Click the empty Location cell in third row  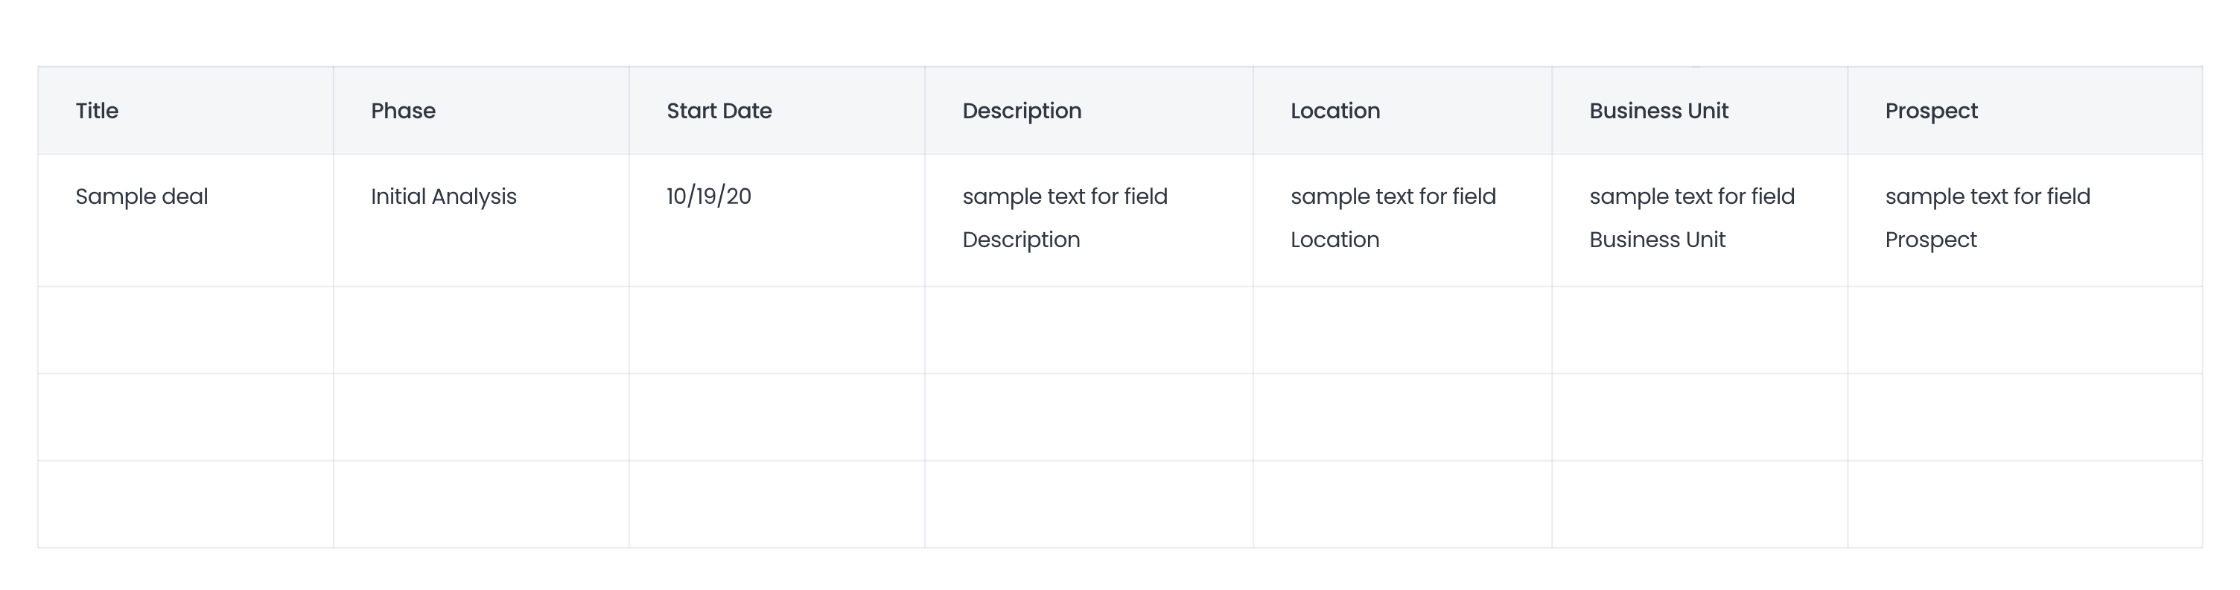pos(1402,417)
